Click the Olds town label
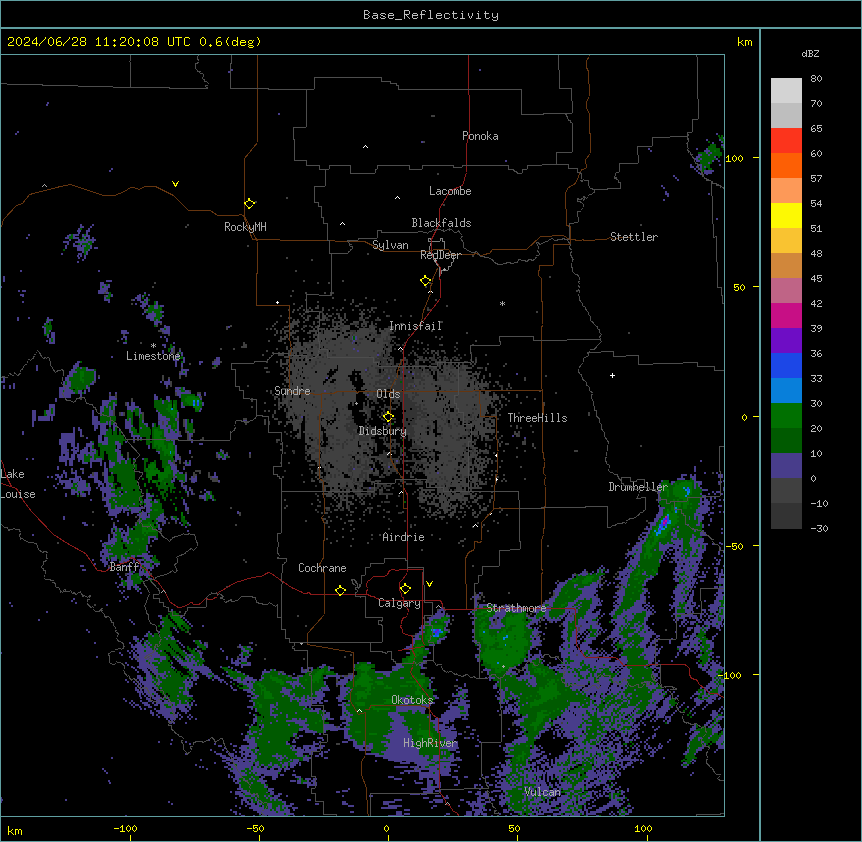Viewport: 862px width, 842px height. tap(388, 394)
